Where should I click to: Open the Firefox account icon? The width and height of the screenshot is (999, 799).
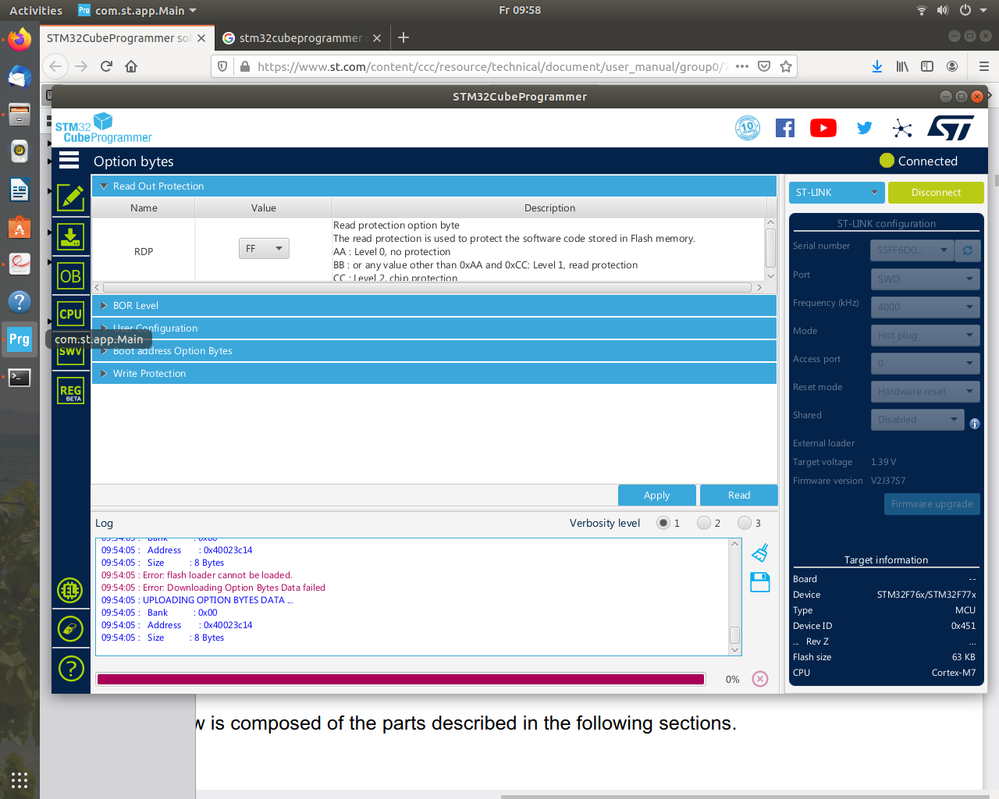(952, 66)
